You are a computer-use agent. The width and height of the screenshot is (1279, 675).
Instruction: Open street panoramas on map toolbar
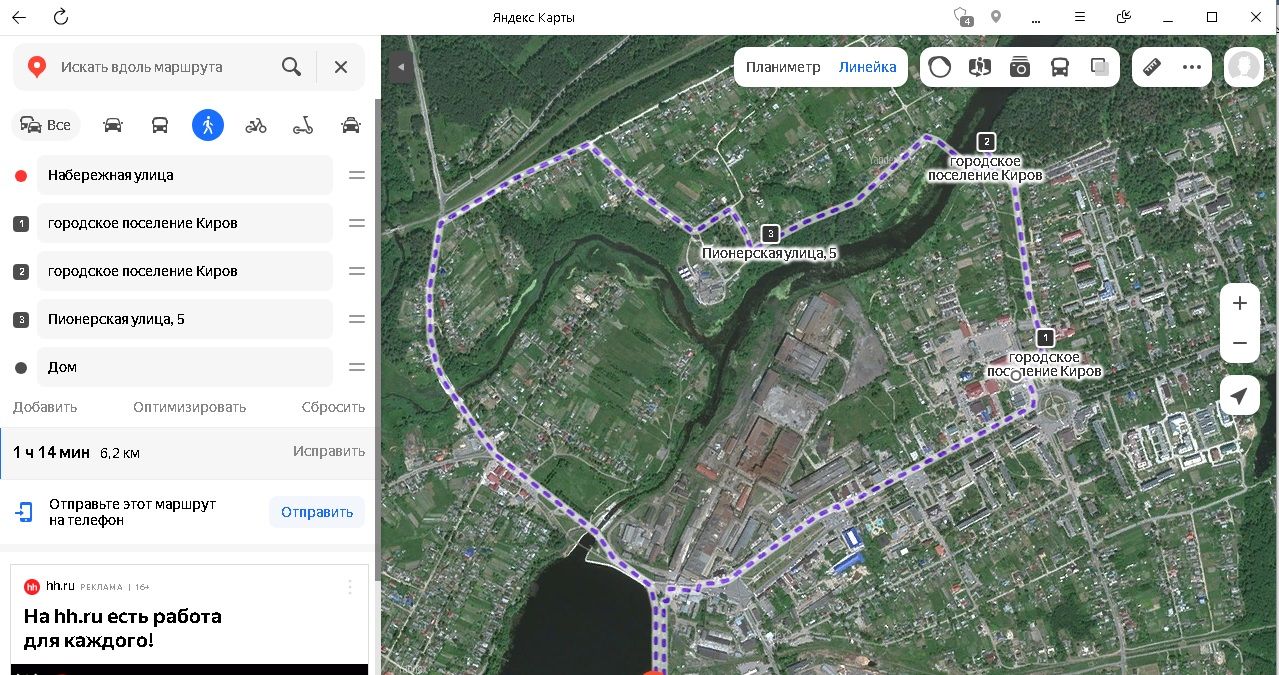pos(1020,67)
